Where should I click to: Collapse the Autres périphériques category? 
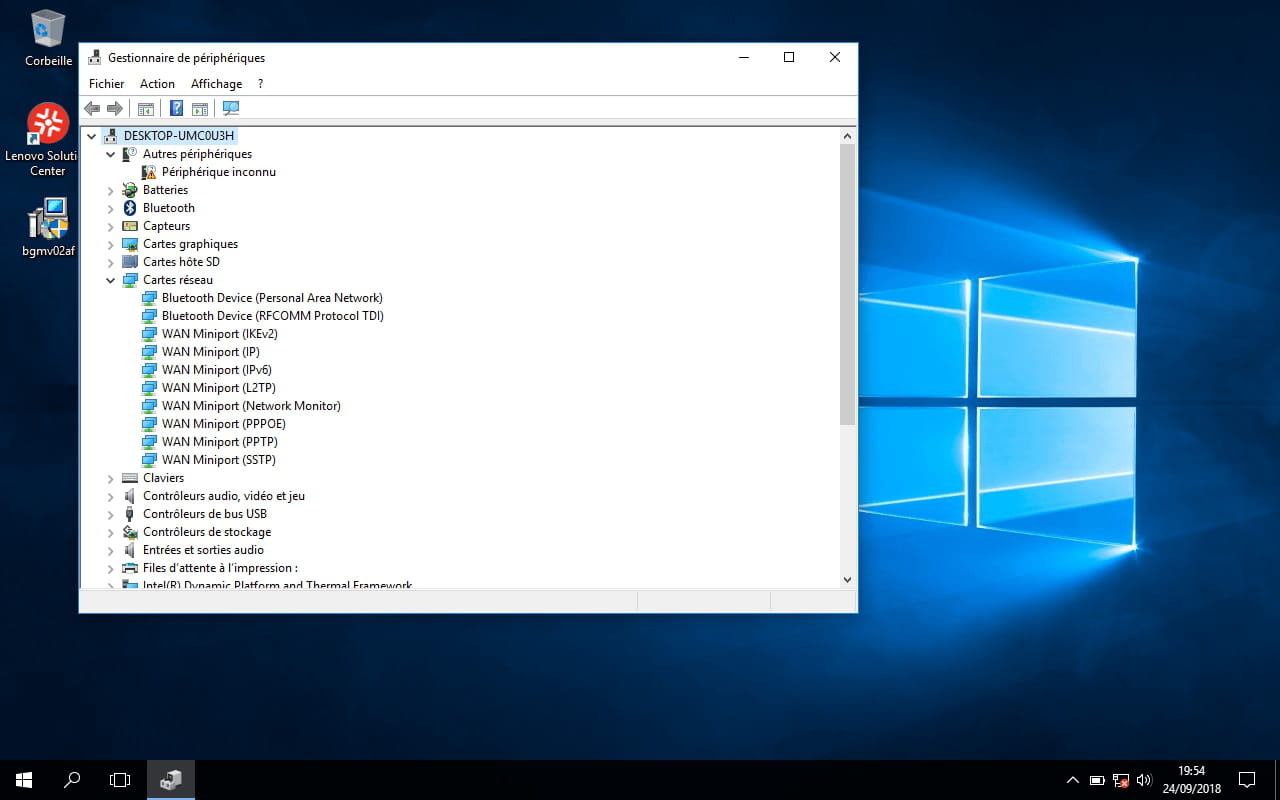click(111, 154)
